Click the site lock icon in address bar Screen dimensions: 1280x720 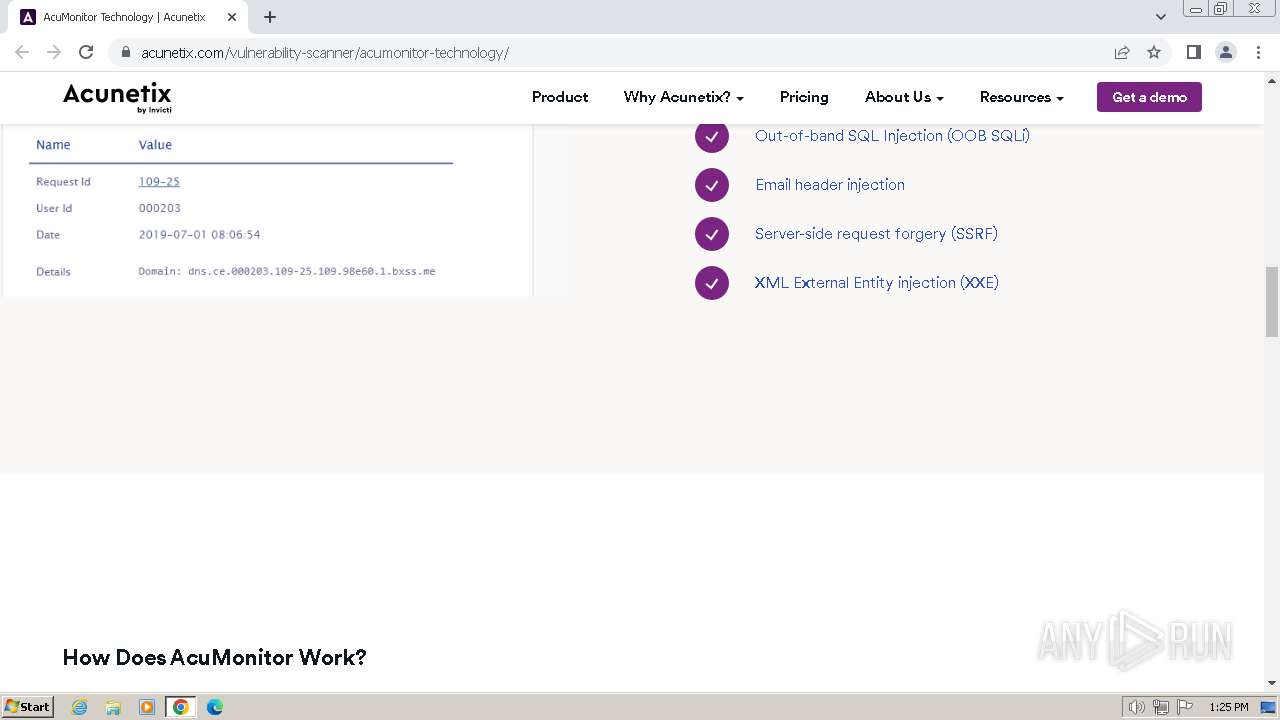point(126,52)
